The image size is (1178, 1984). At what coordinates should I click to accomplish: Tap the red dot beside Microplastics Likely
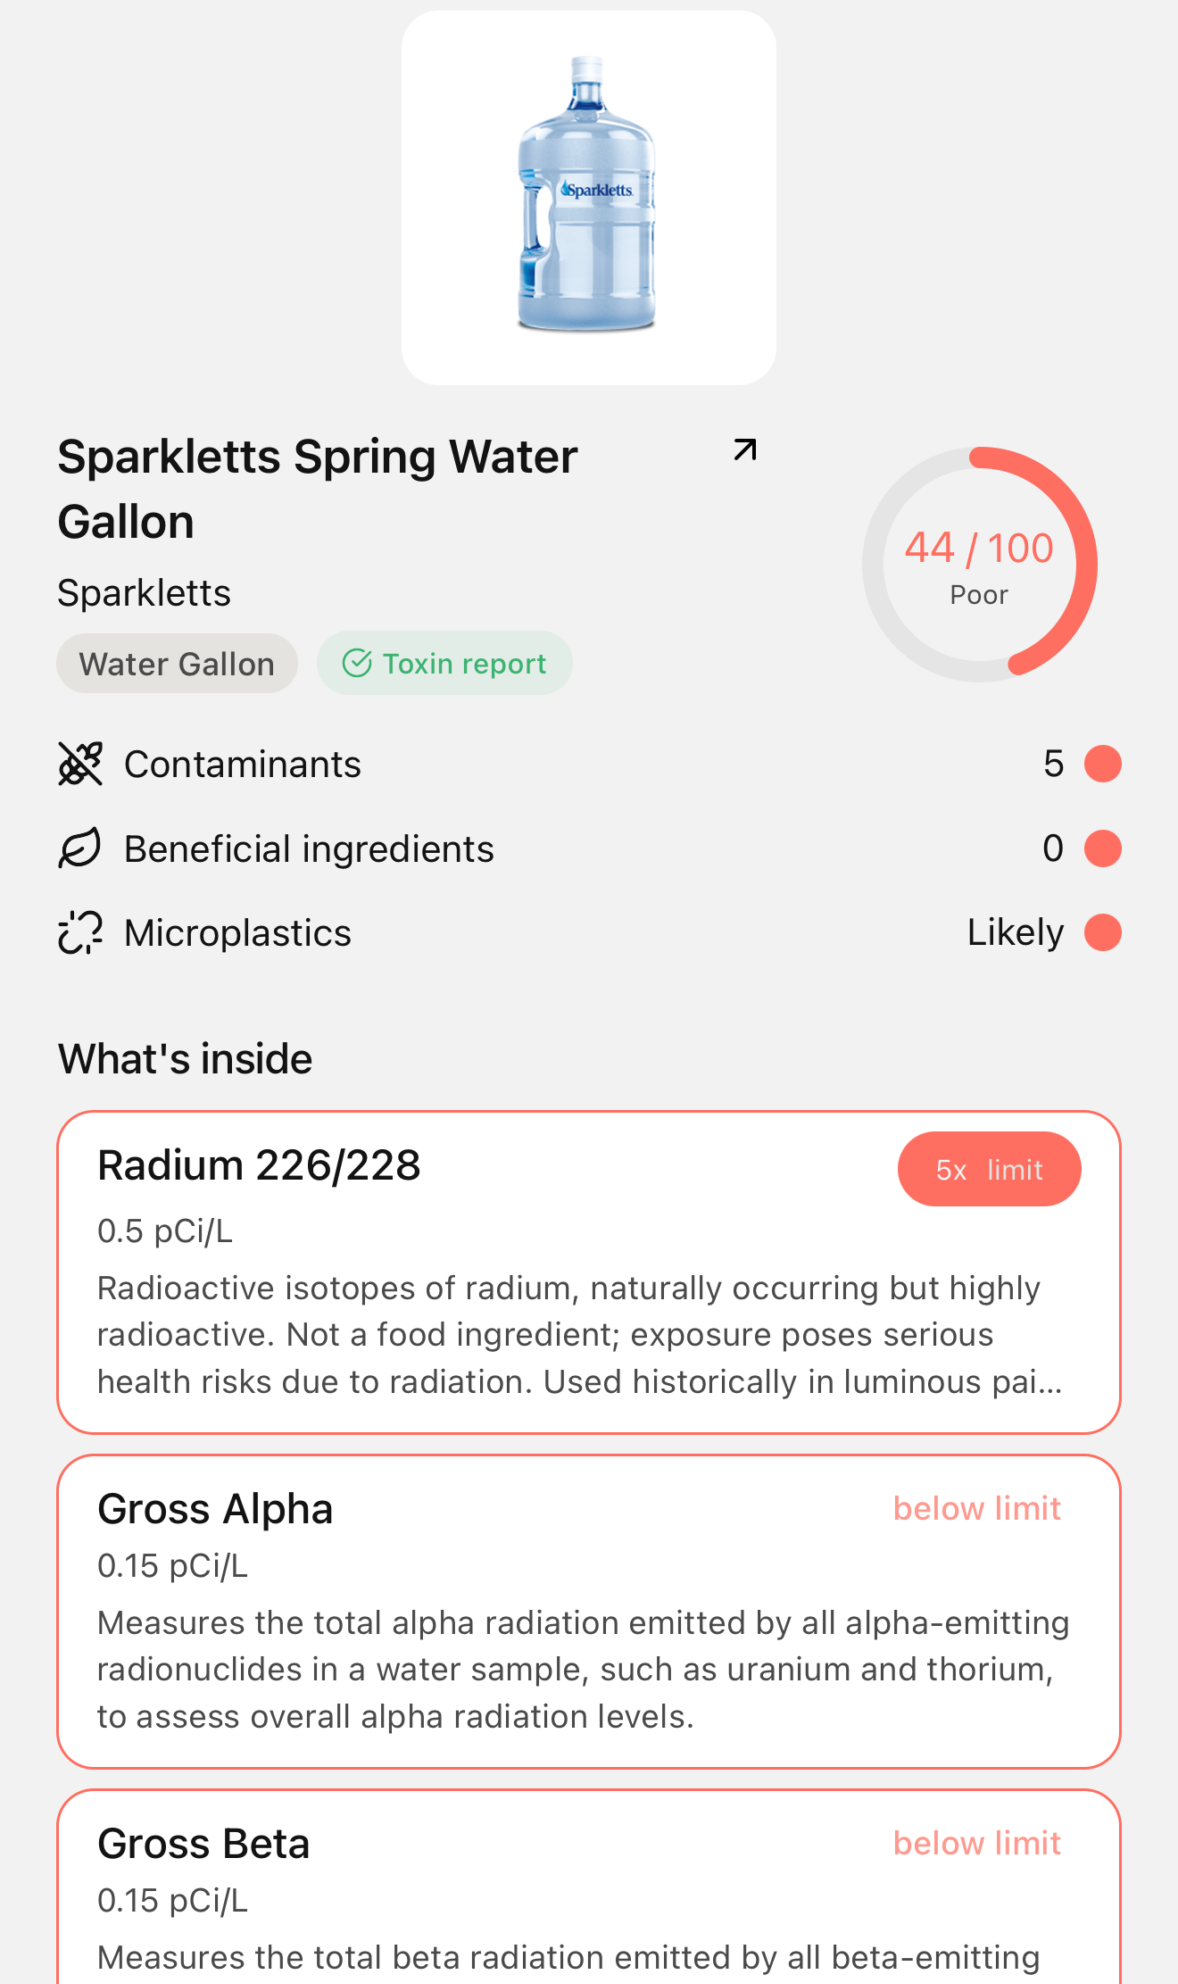pos(1103,933)
